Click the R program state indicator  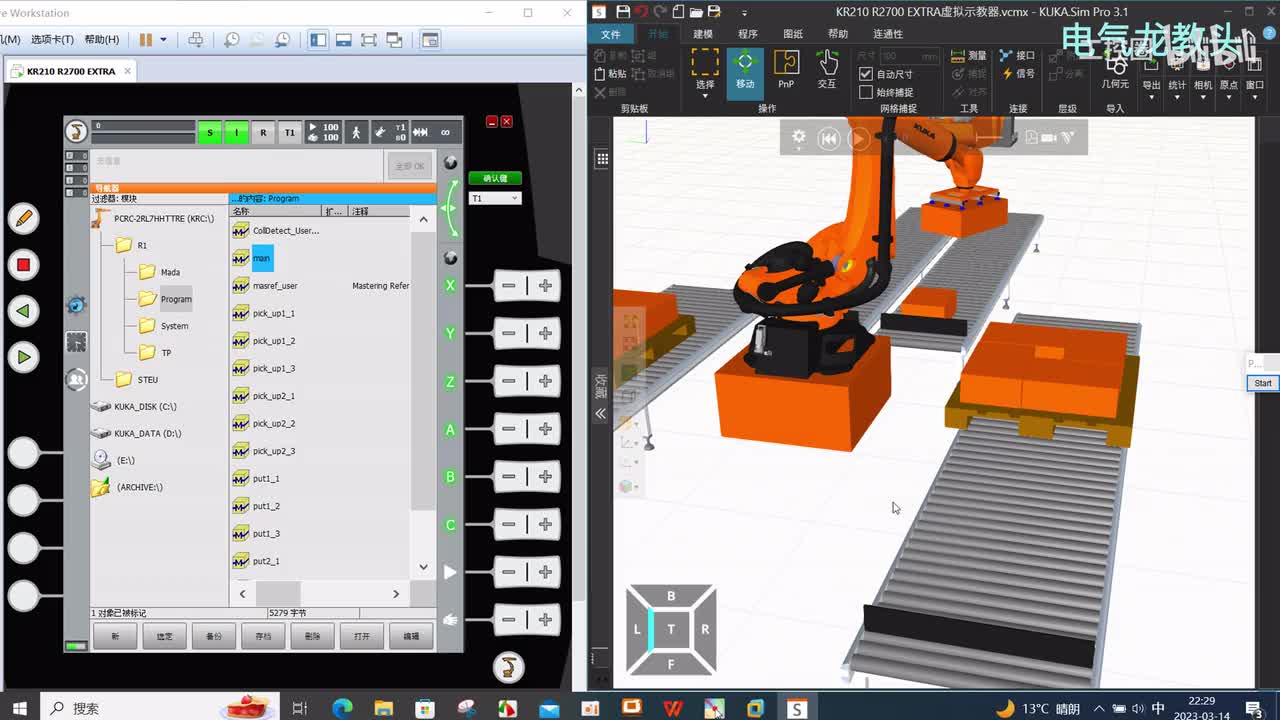pyautogui.click(x=263, y=132)
